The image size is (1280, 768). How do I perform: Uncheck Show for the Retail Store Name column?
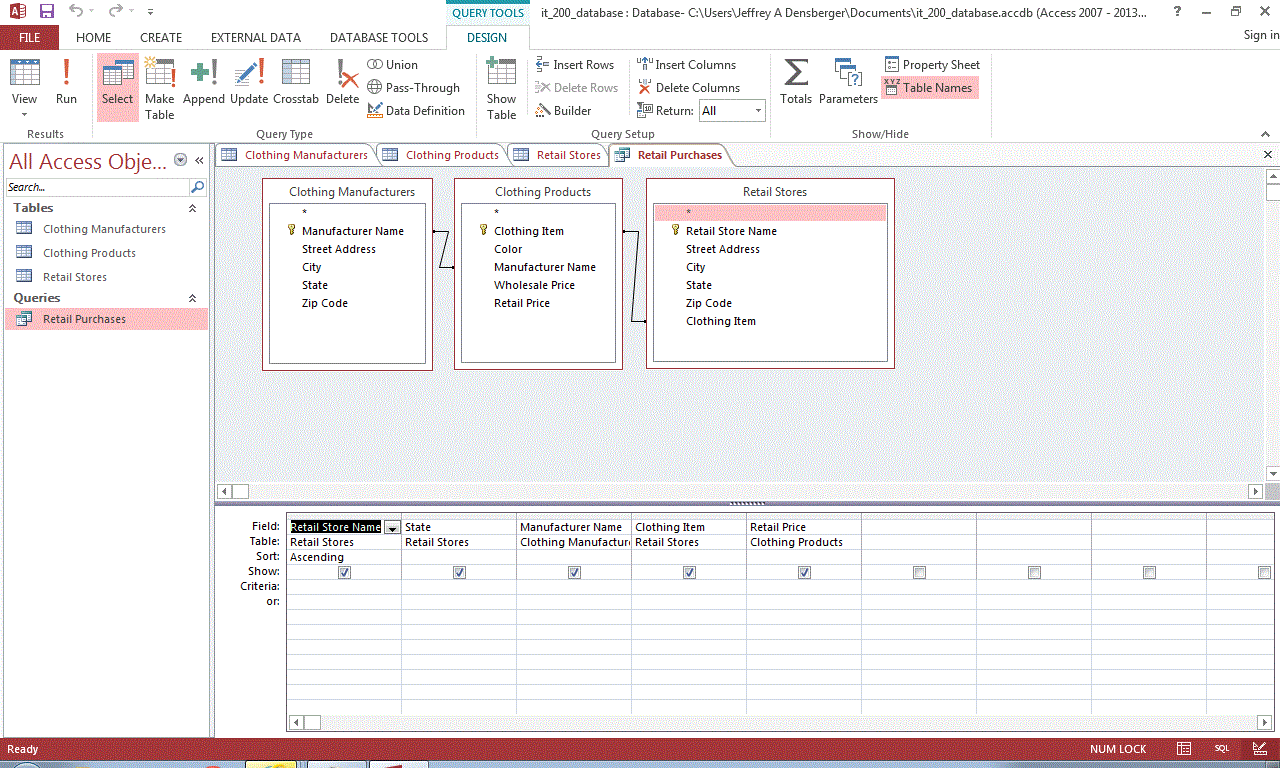tap(344, 573)
